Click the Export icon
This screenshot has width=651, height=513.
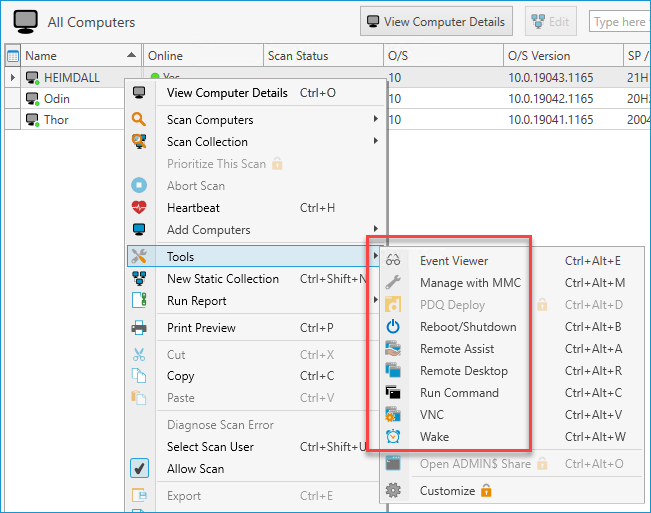click(139, 496)
